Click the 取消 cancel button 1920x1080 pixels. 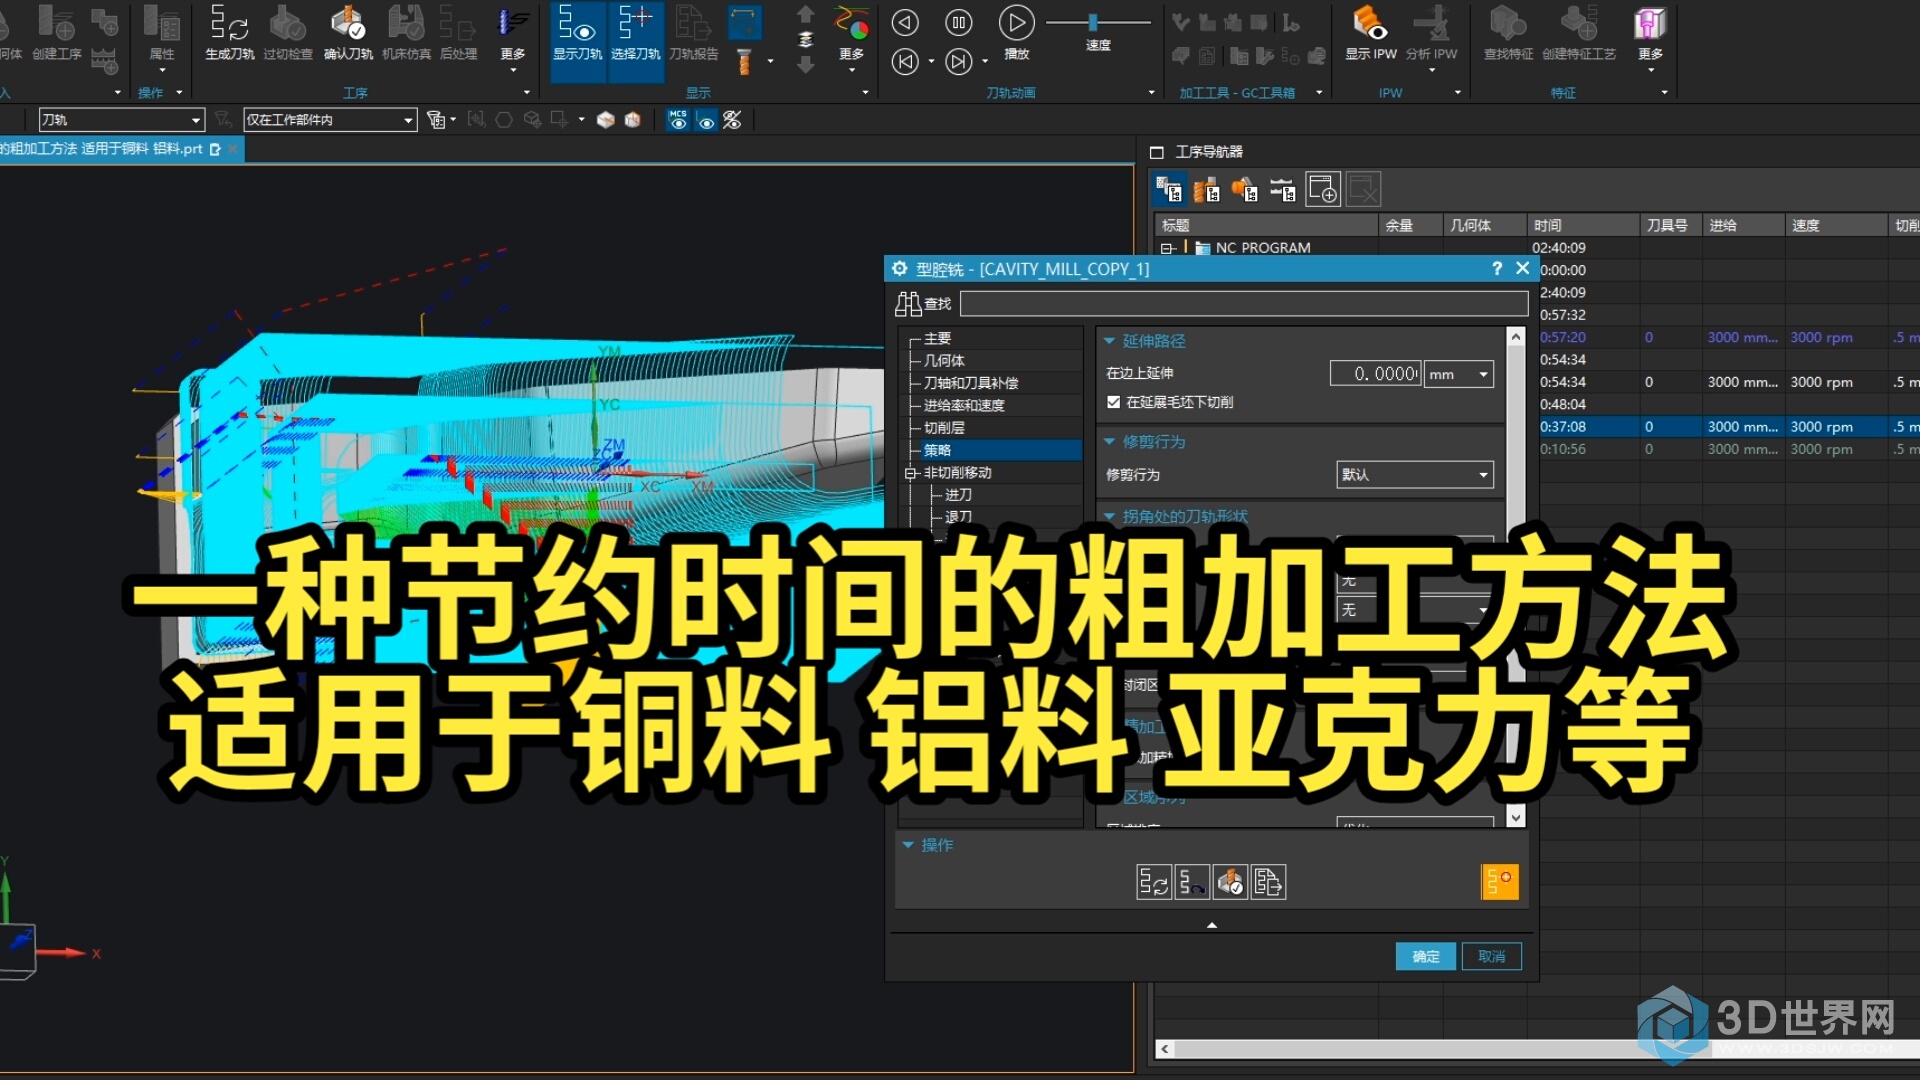pyautogui.click(x=1491, y=957)
